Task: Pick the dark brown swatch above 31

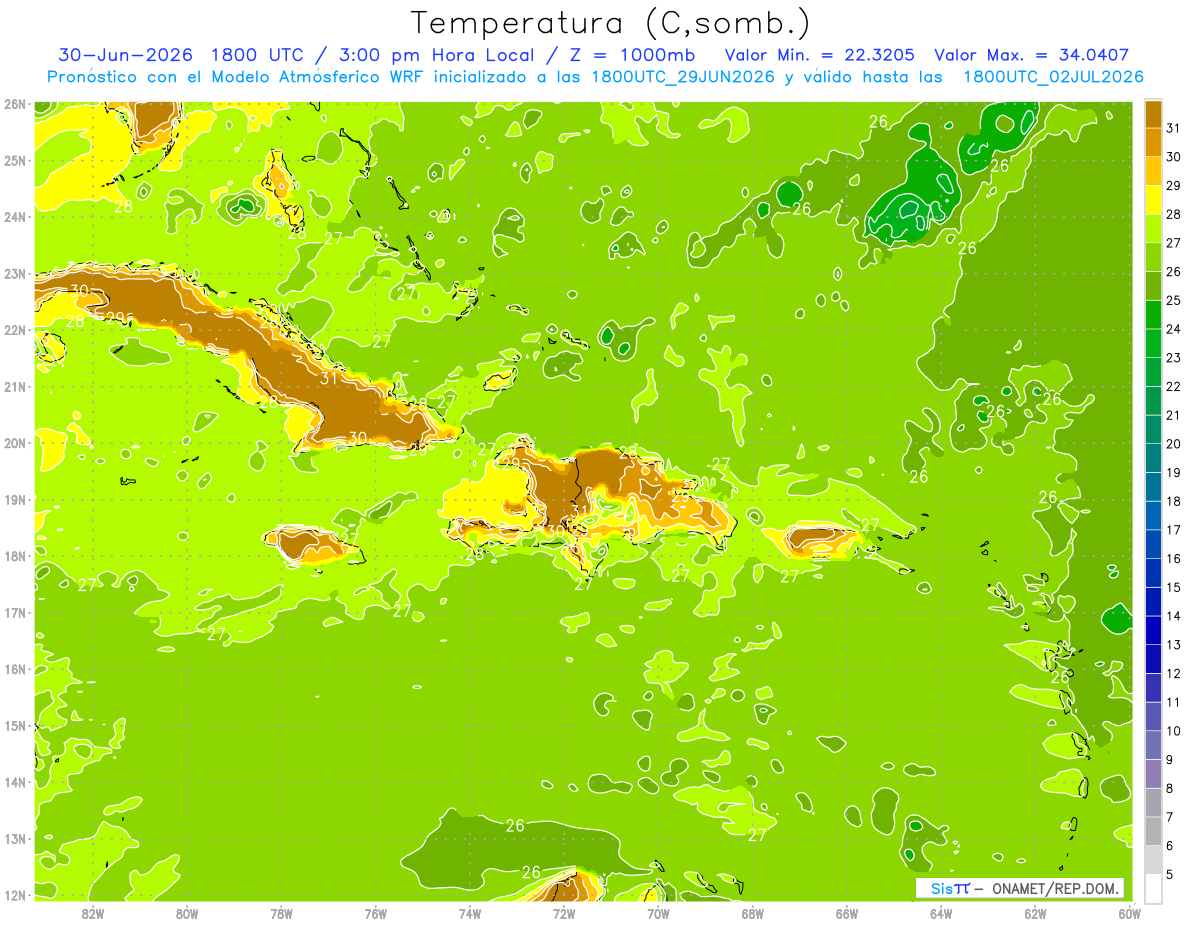Action: point(1153,114)
